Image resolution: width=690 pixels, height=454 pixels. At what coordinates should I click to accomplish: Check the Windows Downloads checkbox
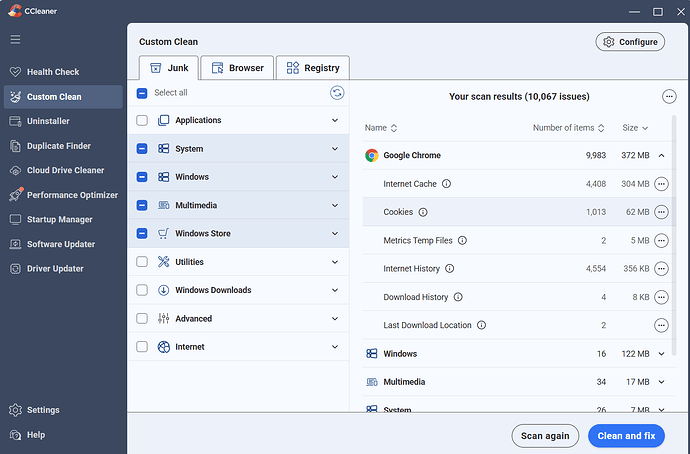tap(142, 290)
